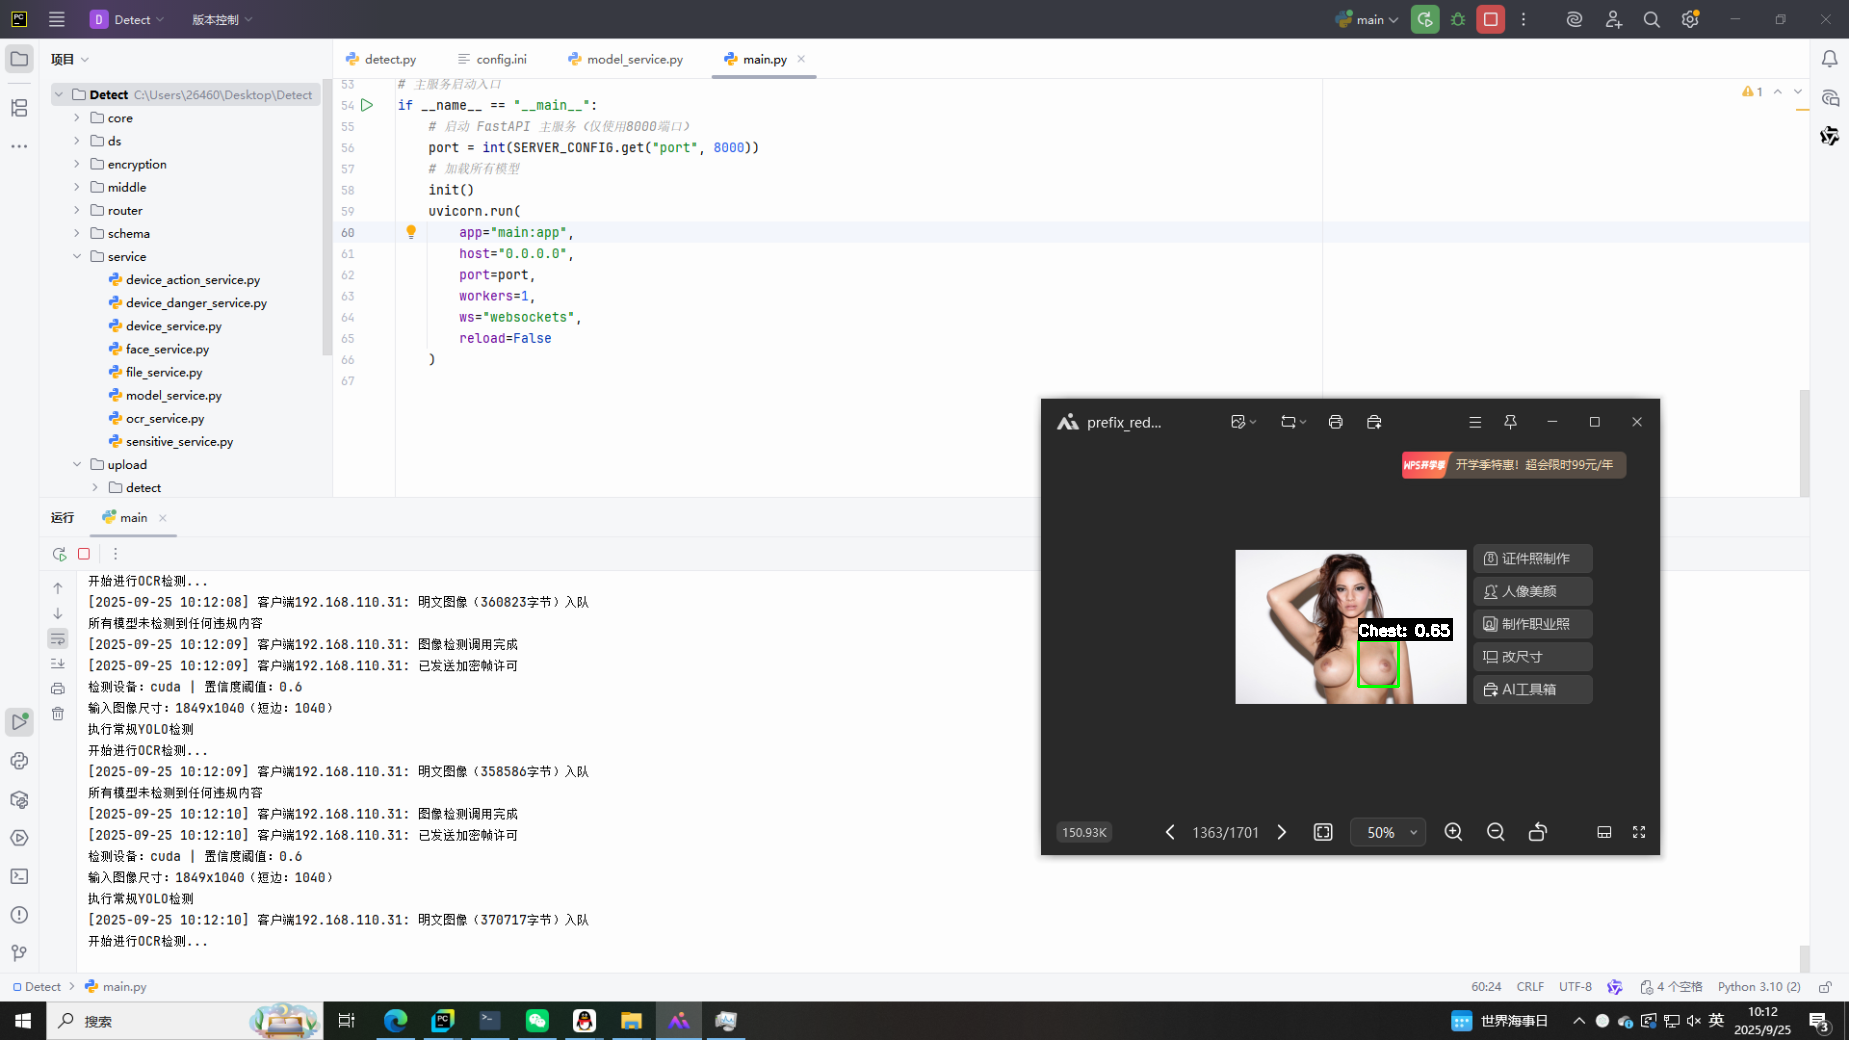Toggle soft-wrap in the run console
1849x1040 pixels.
click(x=58, y=639)
